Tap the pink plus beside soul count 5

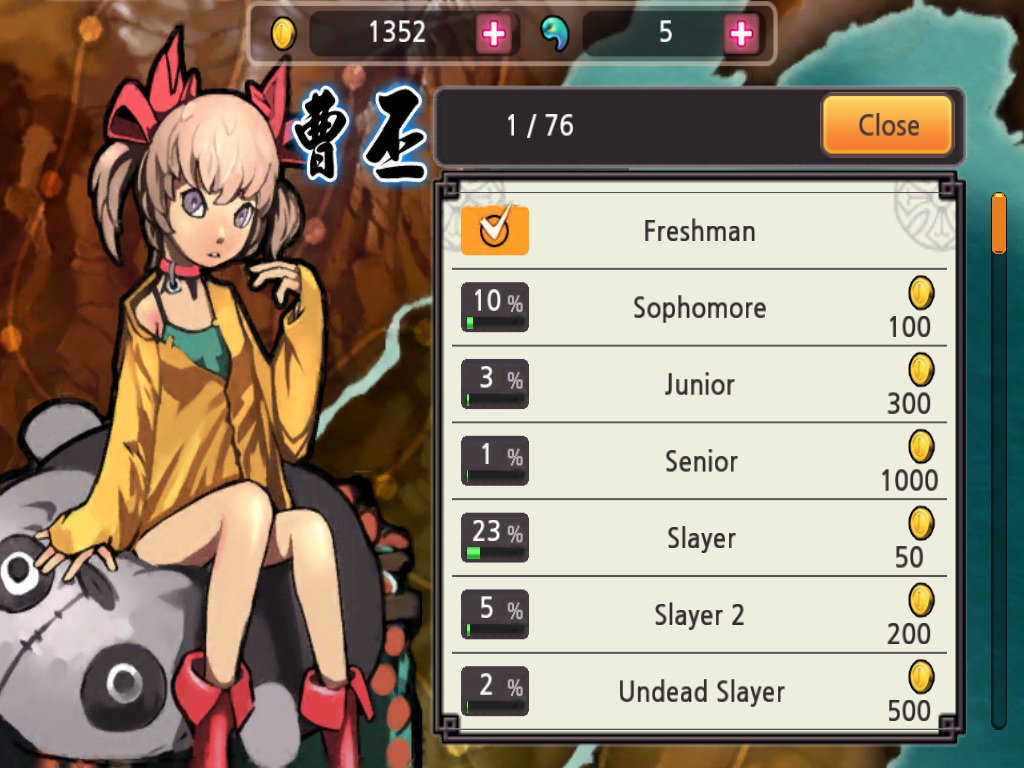(741, 33)
